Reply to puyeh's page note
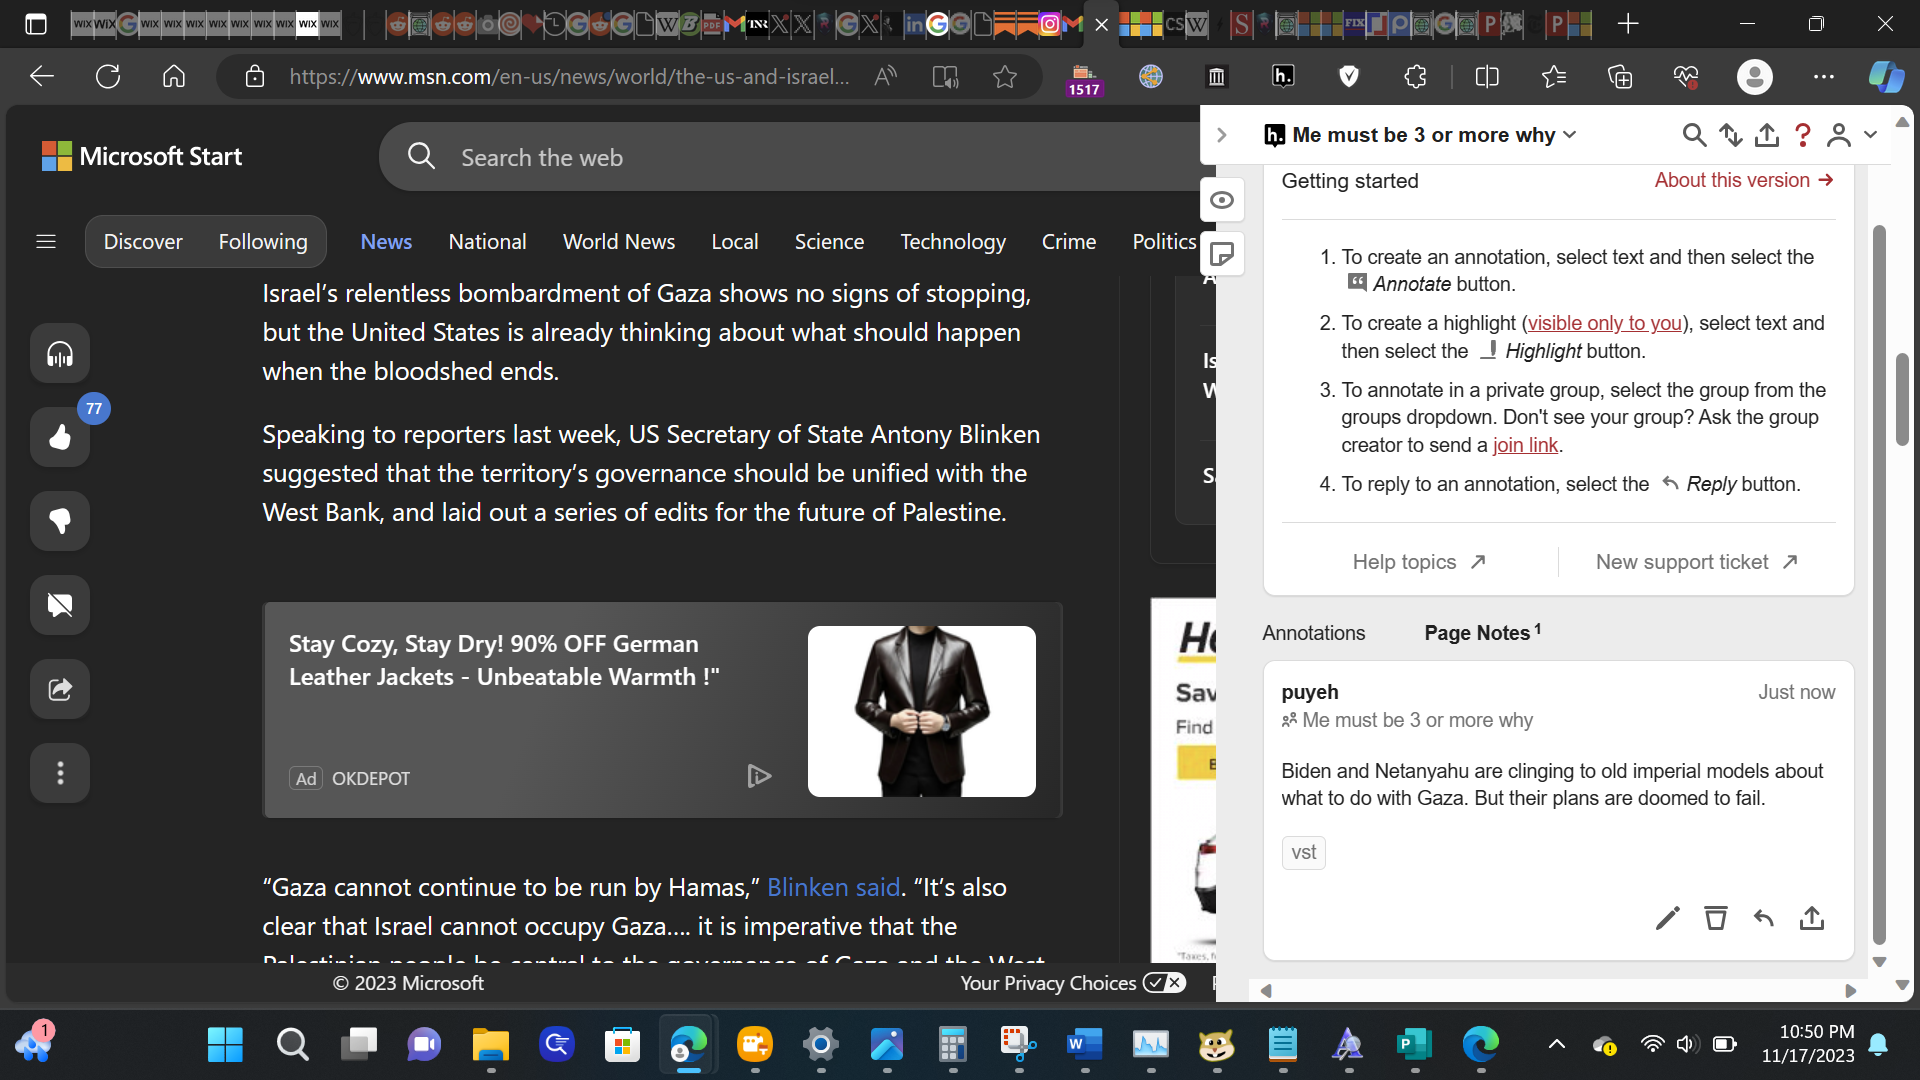Viewport: 1920px width, 1080px height. coord(1764,918)
